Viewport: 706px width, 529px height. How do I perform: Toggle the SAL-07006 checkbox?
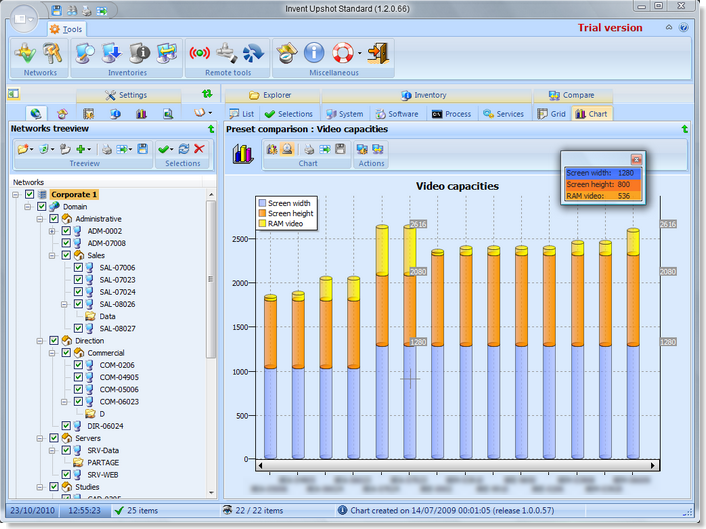coord(78,267)
